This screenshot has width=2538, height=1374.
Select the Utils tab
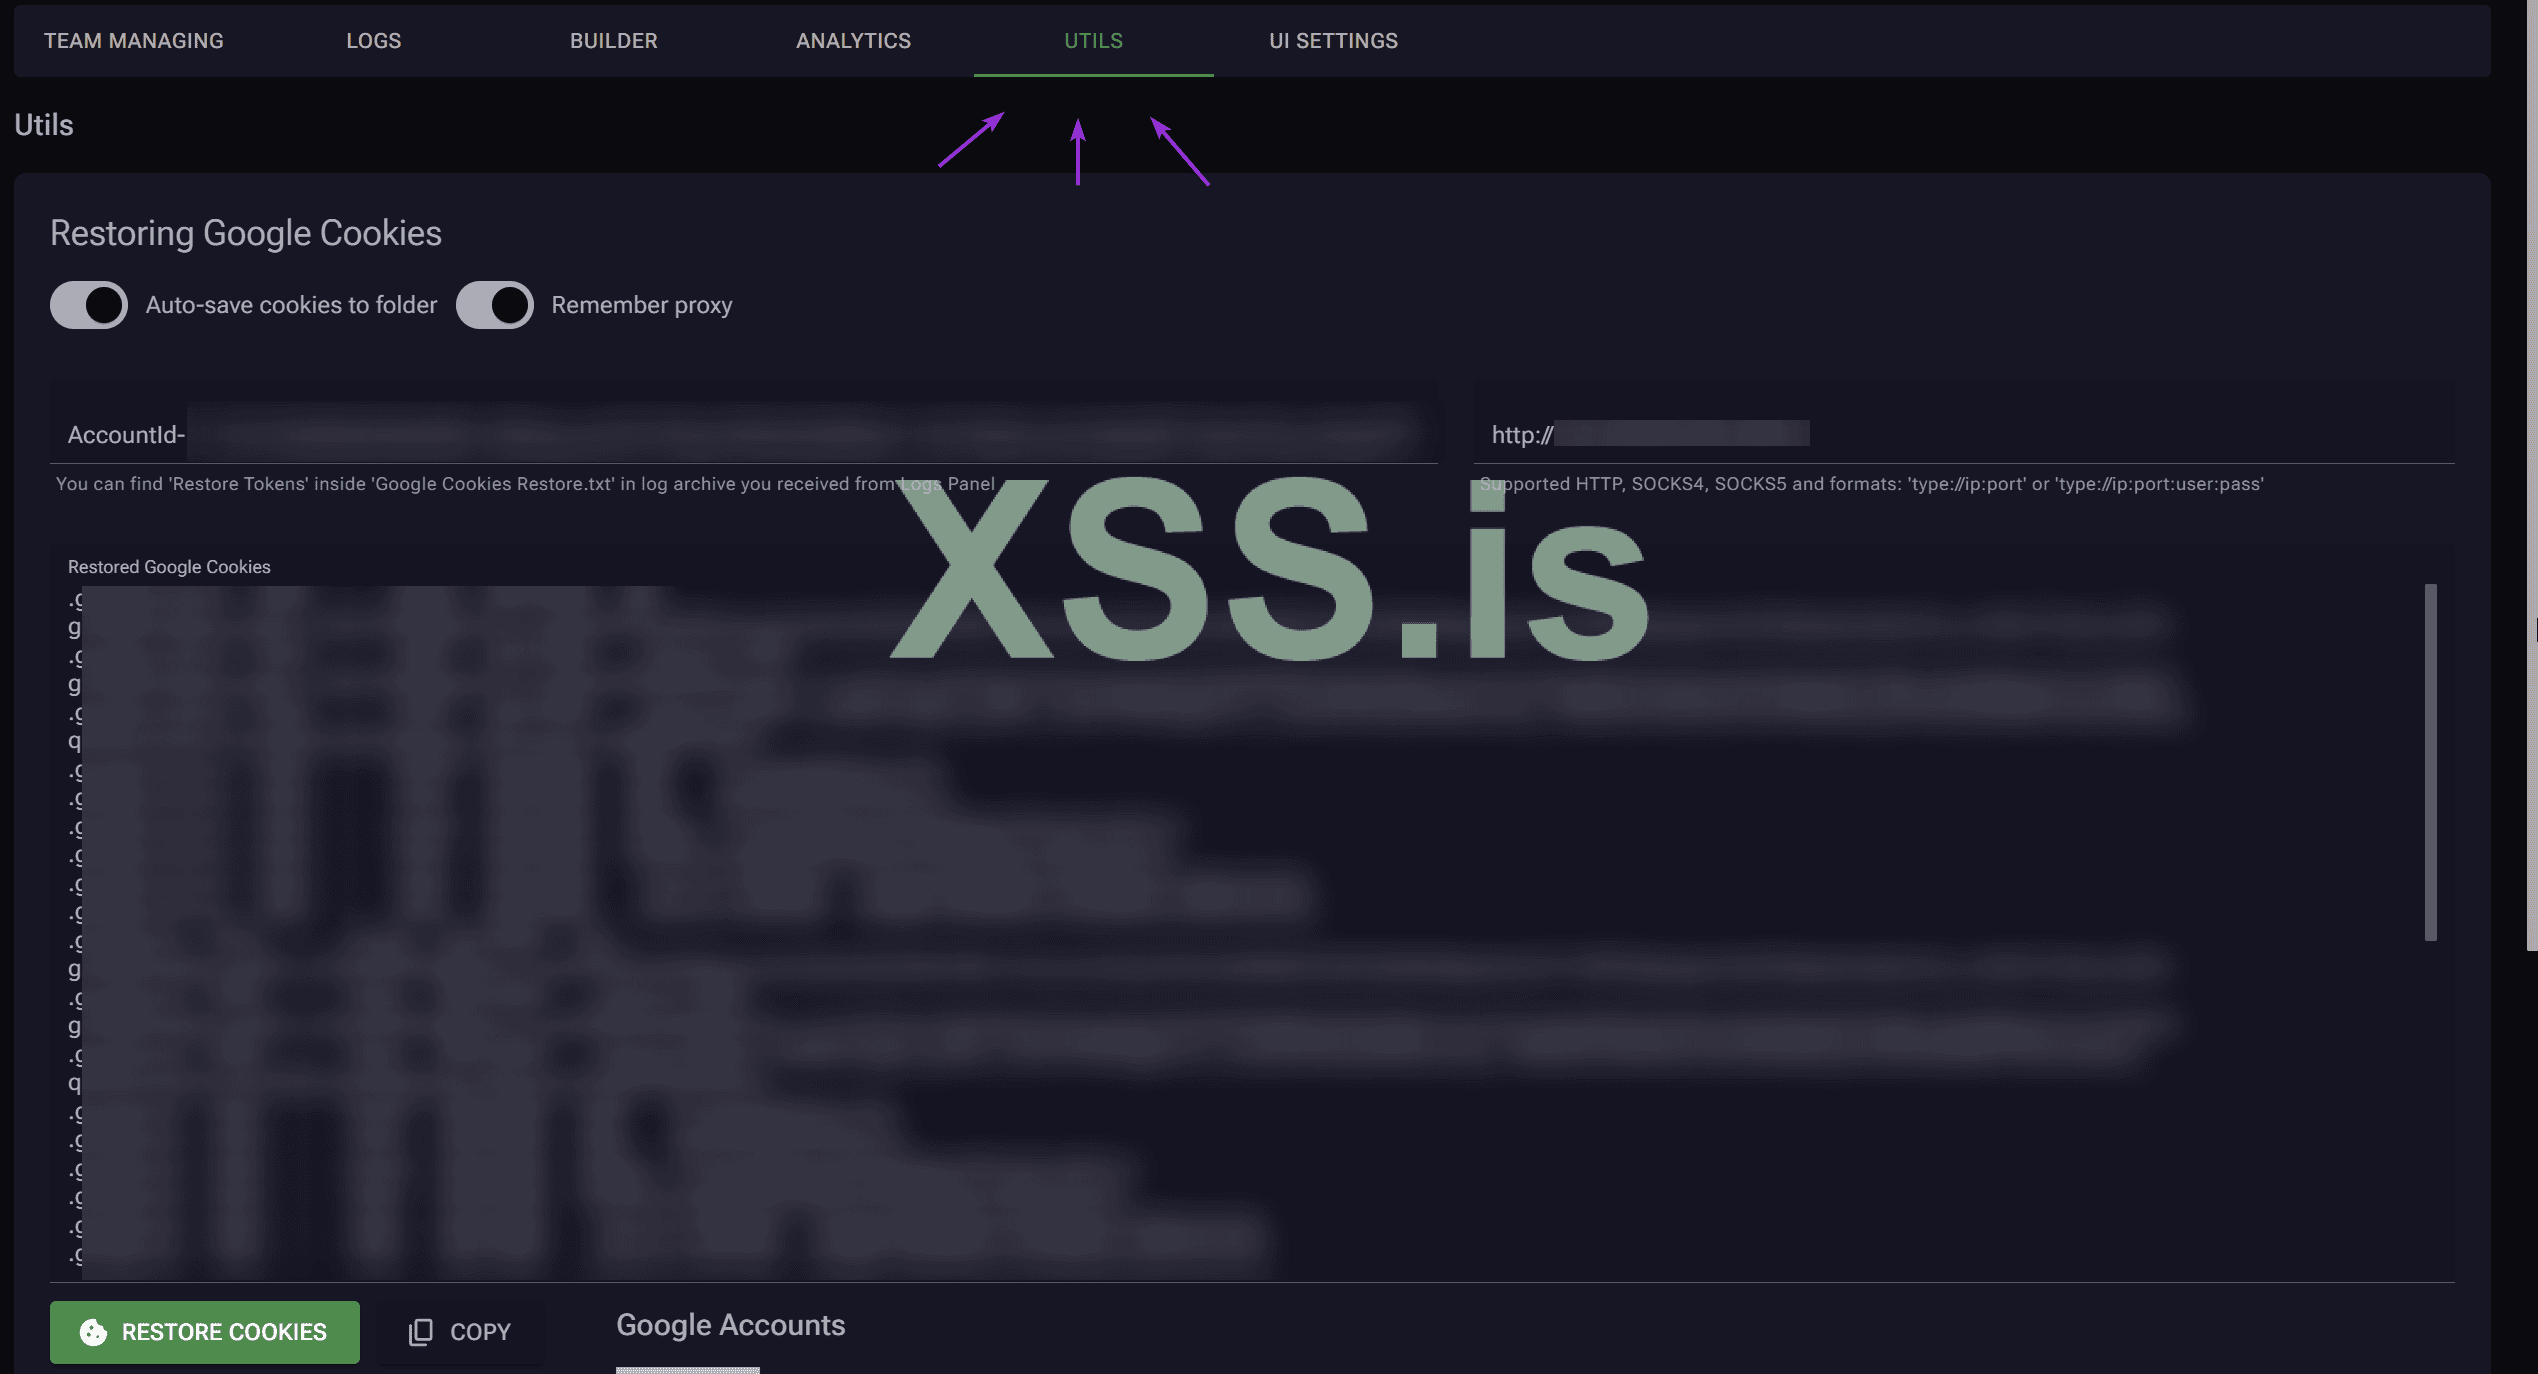pyautogui.click(x=1093, y=41)
